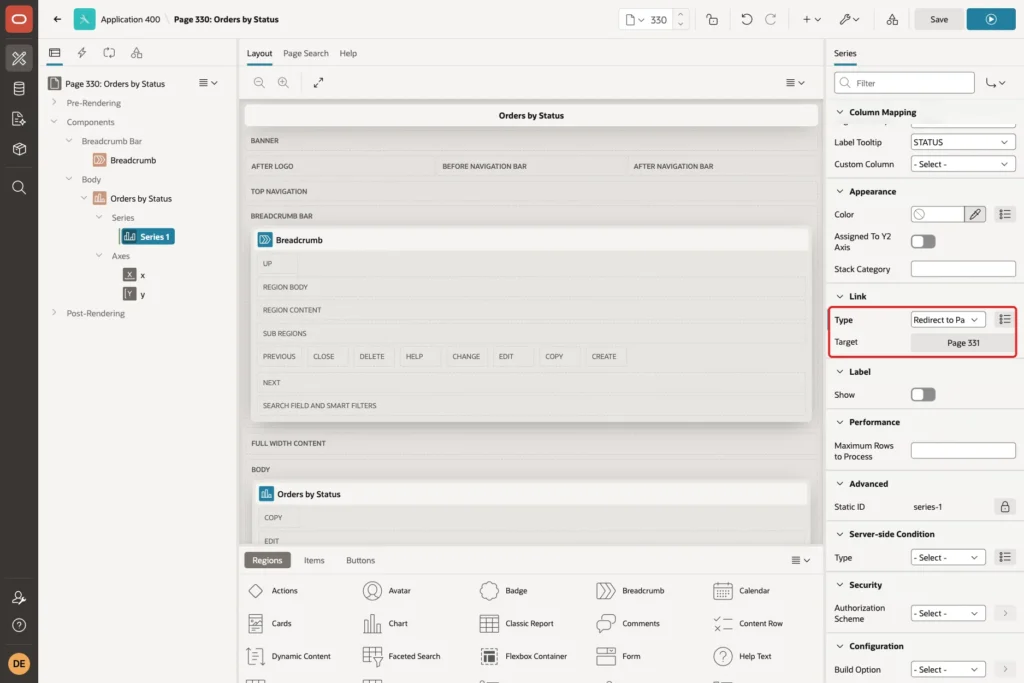
Task: Run the page with the play button
Action: (x=991, y=20)
